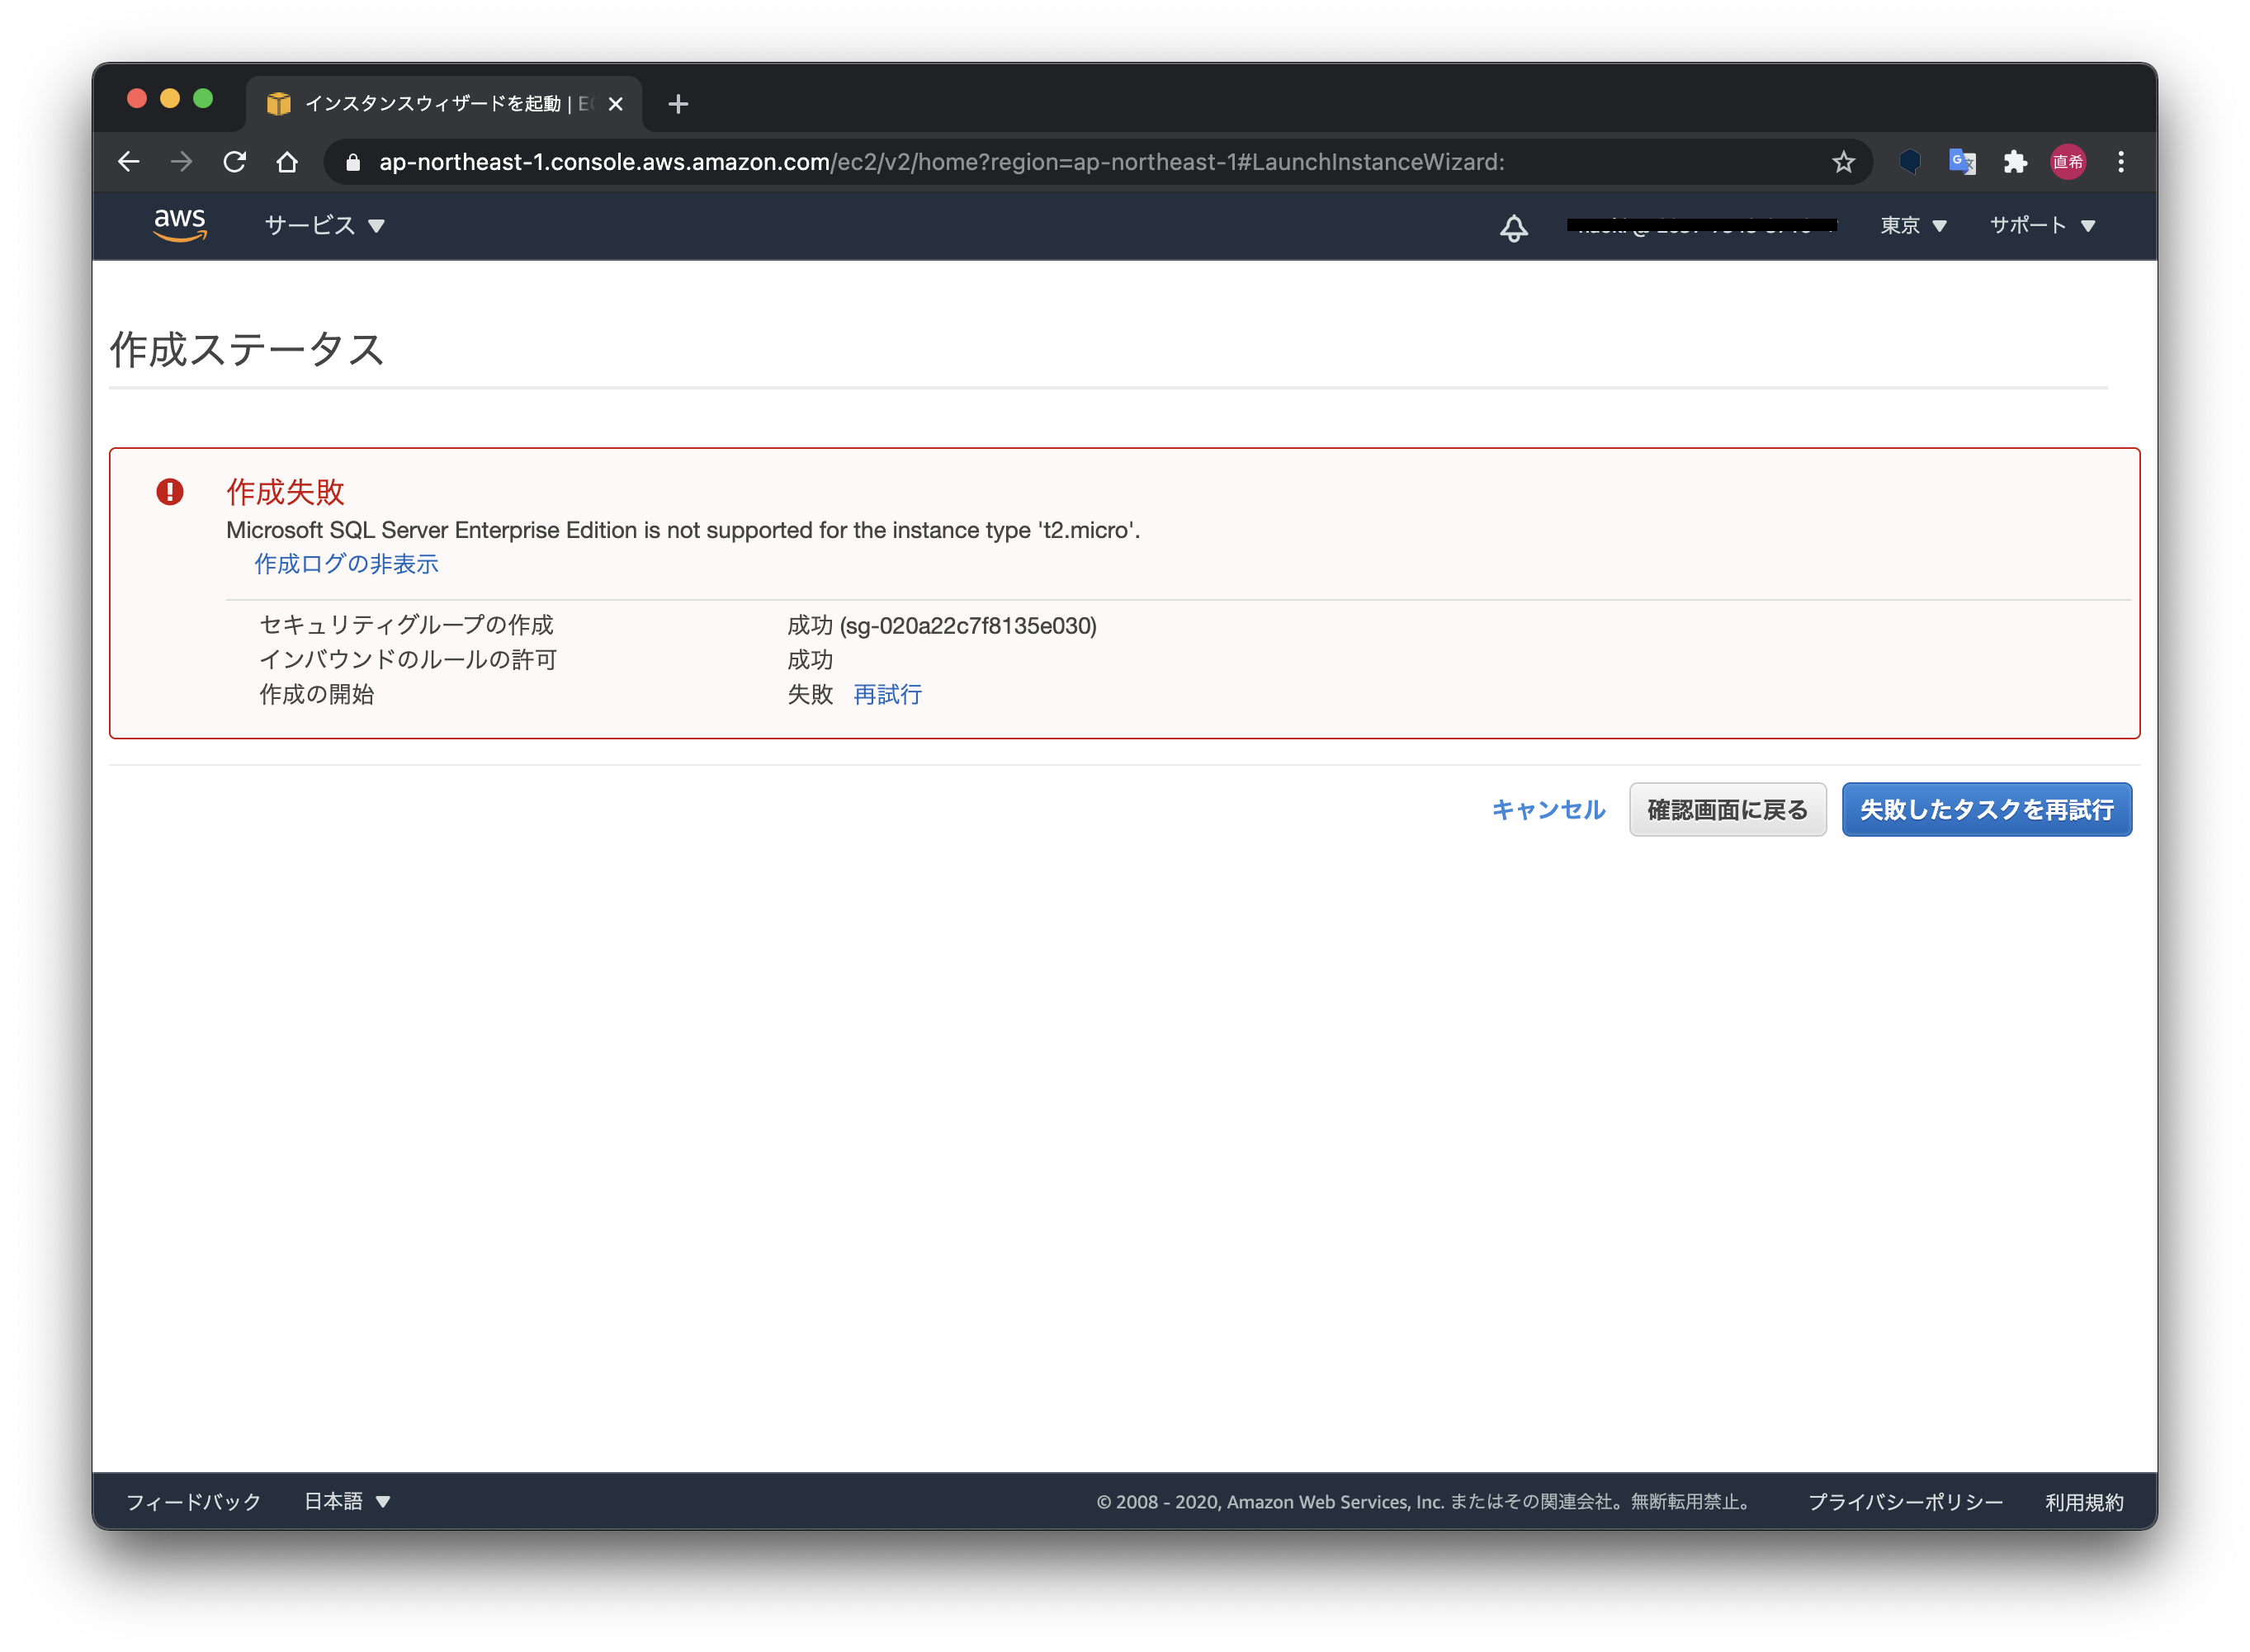Click the AWS logo home icon
The width and height of the screenshot is (2250, 1652).
pos(180,225)
